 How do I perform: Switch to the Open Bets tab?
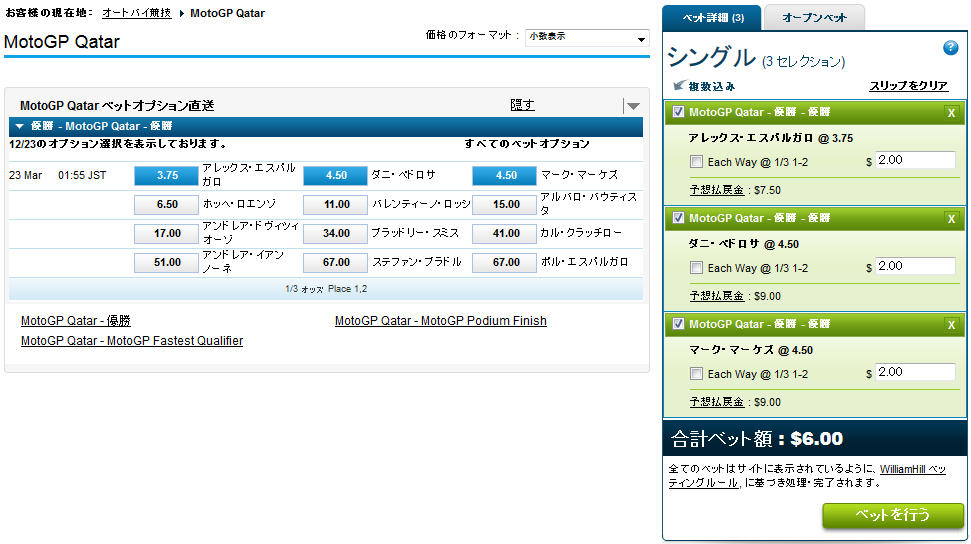[x=813, y=17]
